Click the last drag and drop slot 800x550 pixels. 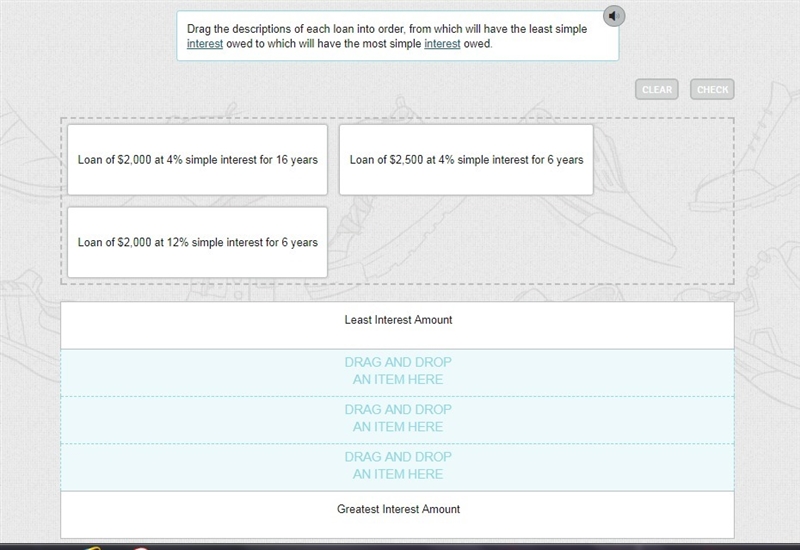coord(397,467)
